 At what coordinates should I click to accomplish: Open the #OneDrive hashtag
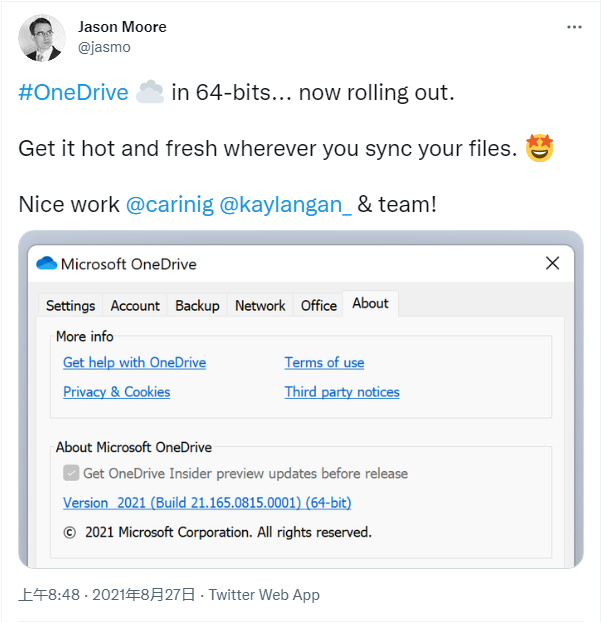point(74,92)
